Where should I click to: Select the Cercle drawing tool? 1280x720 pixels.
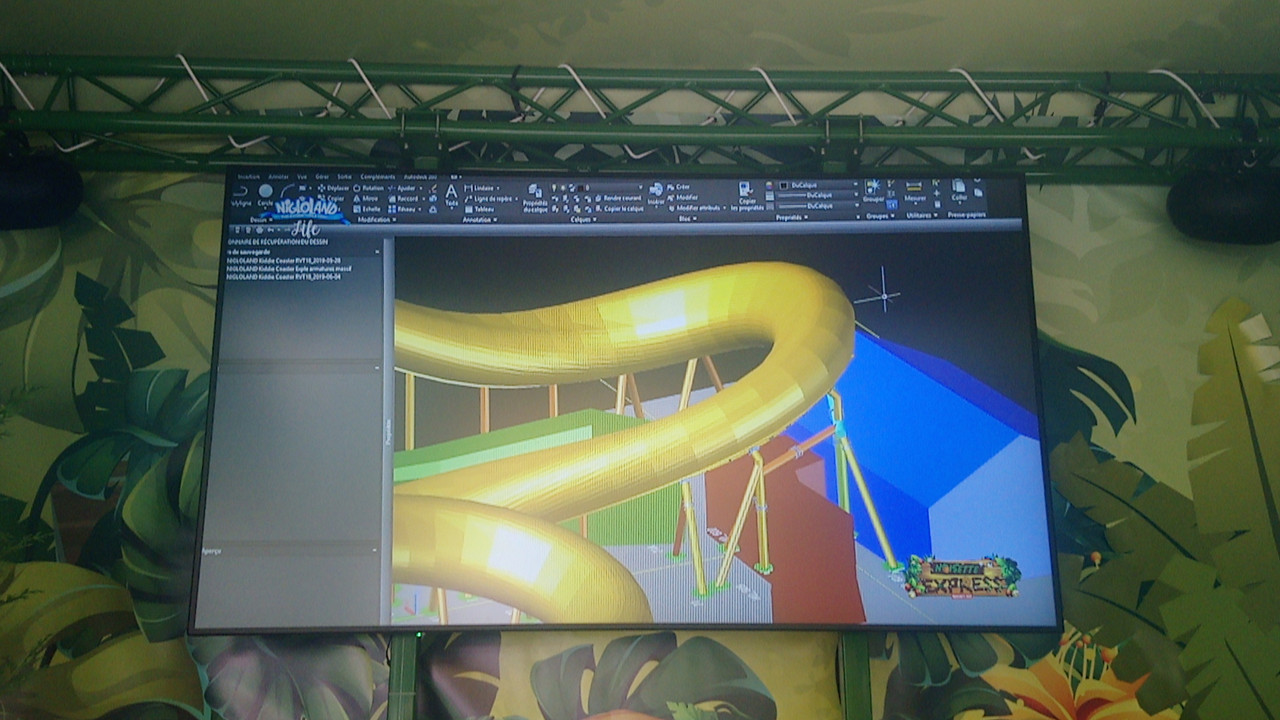(265, 194)
